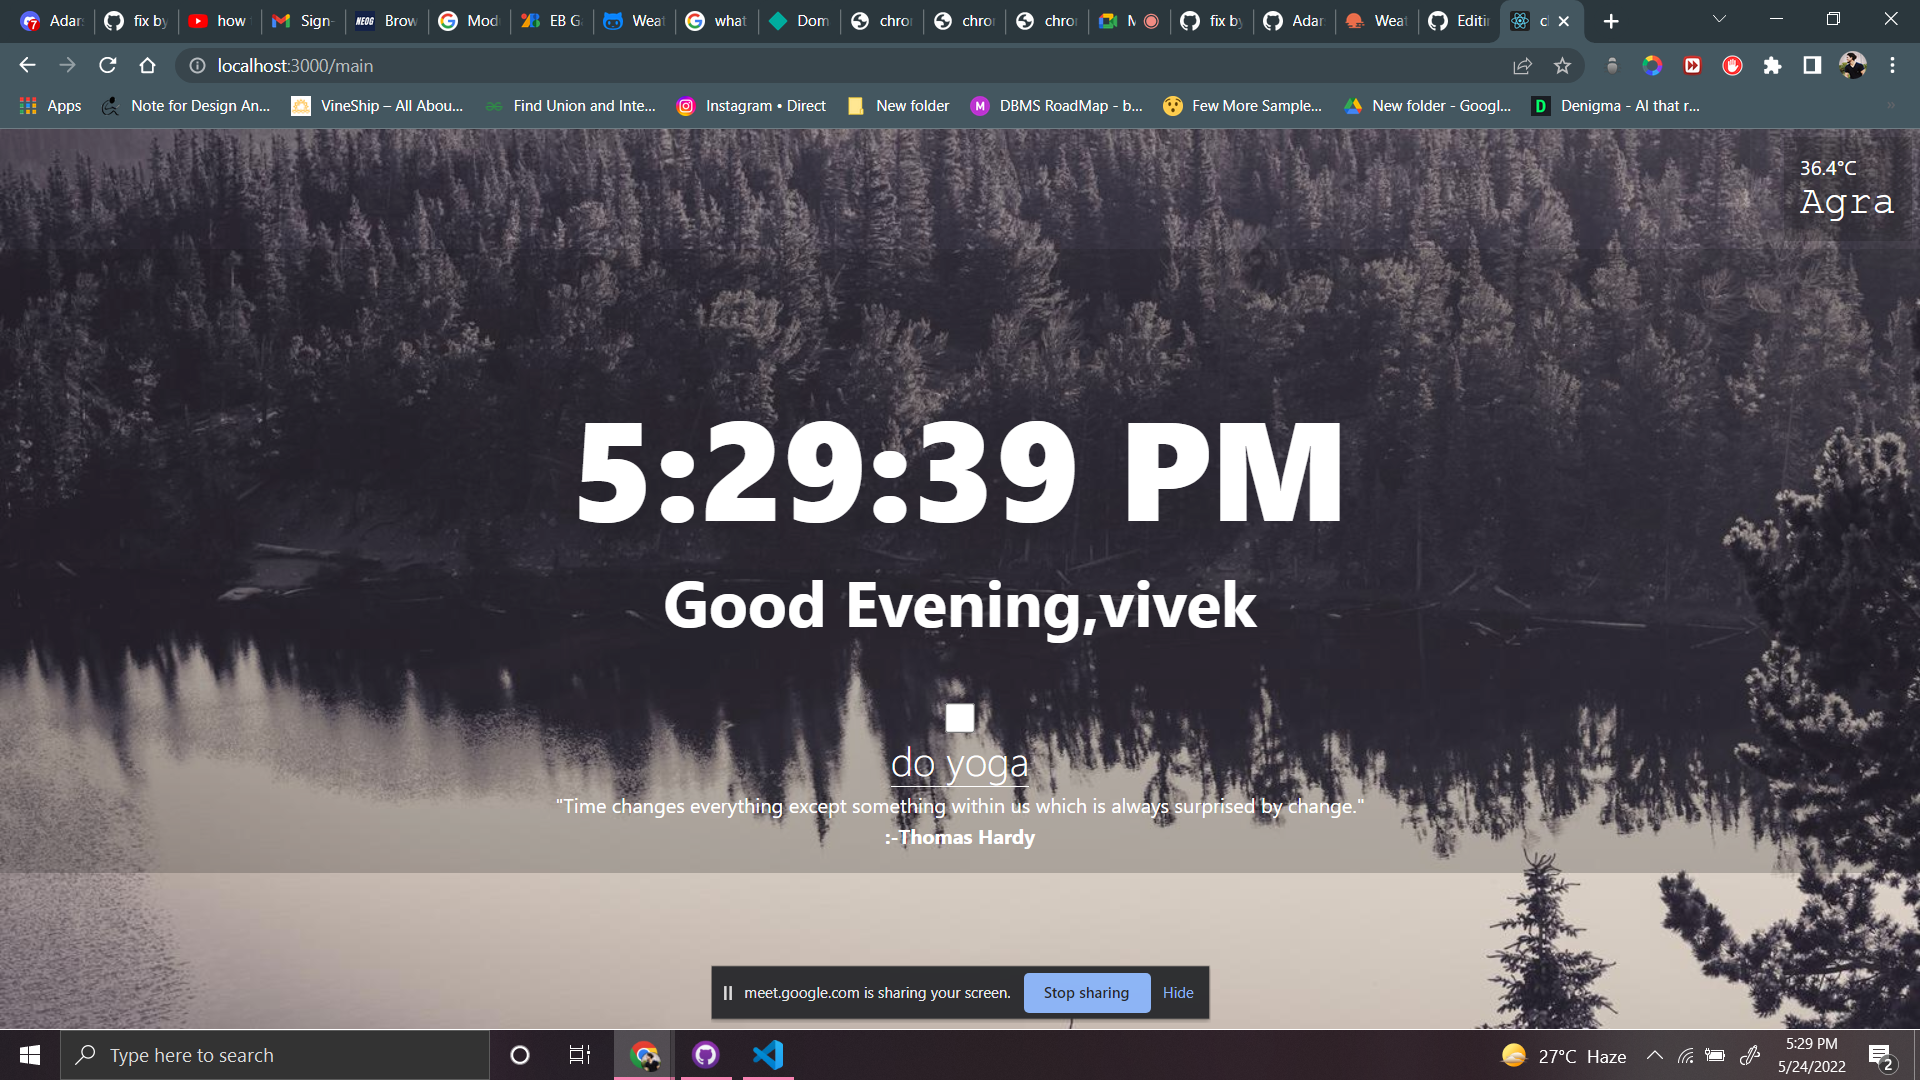Check the checkbox above 'do yoga'

coord(959,717)
